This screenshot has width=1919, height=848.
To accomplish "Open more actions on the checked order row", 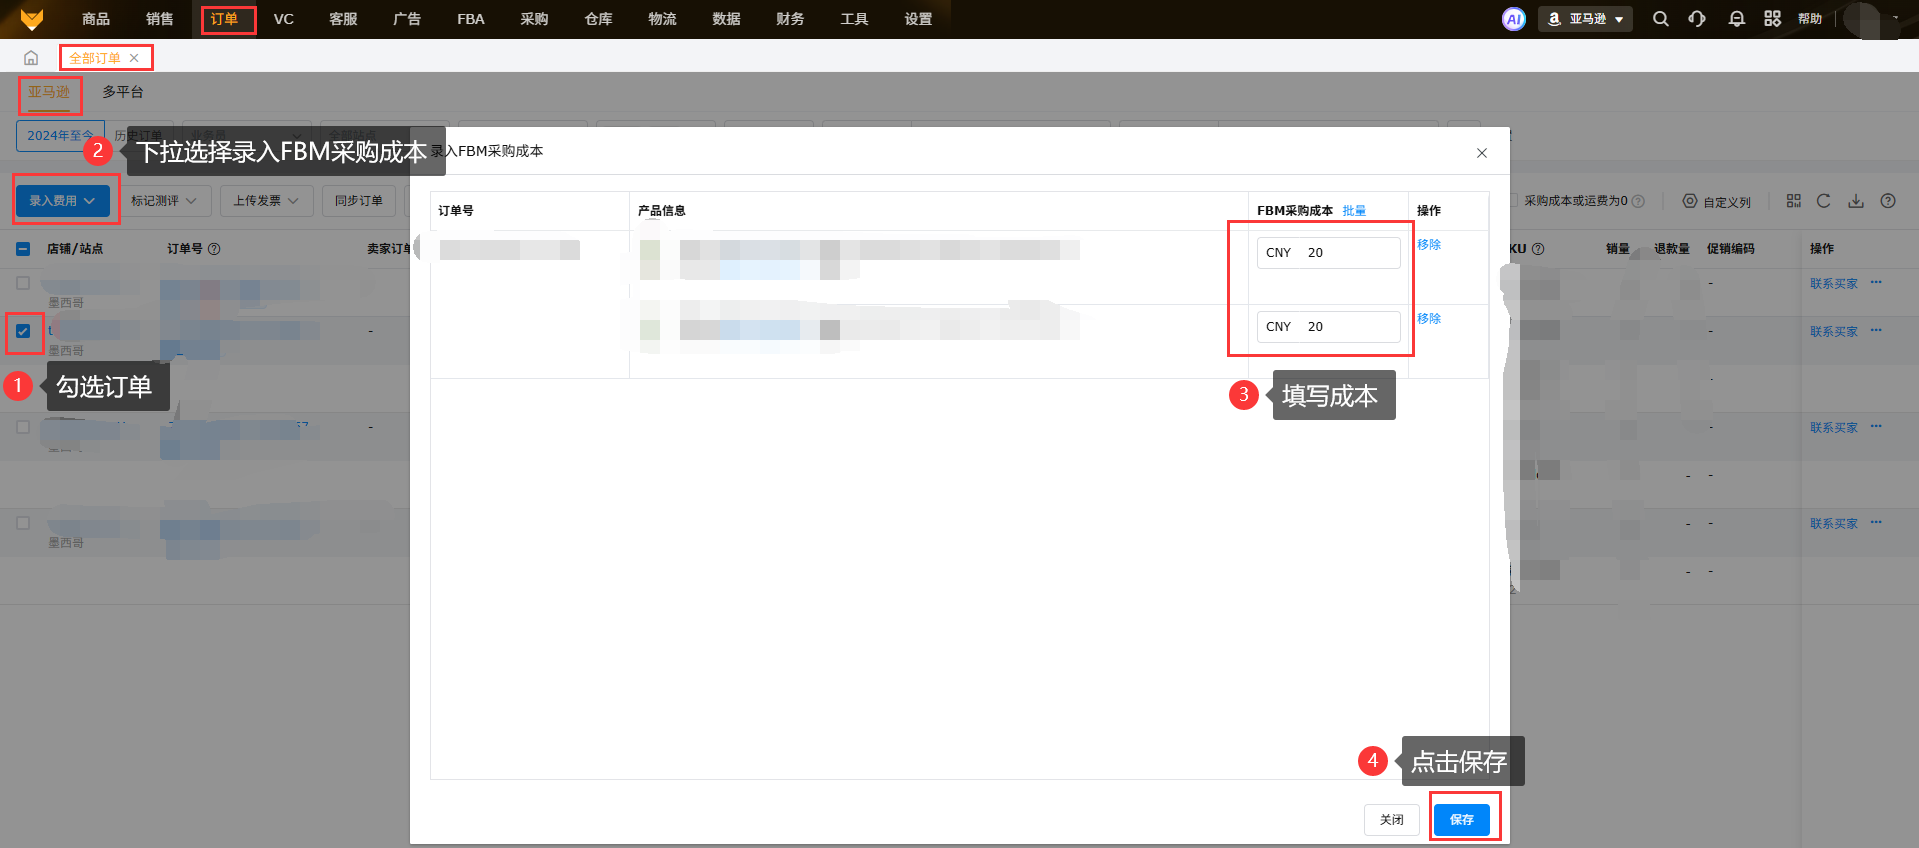I will pyautogui.click(x=1876, y=331).
